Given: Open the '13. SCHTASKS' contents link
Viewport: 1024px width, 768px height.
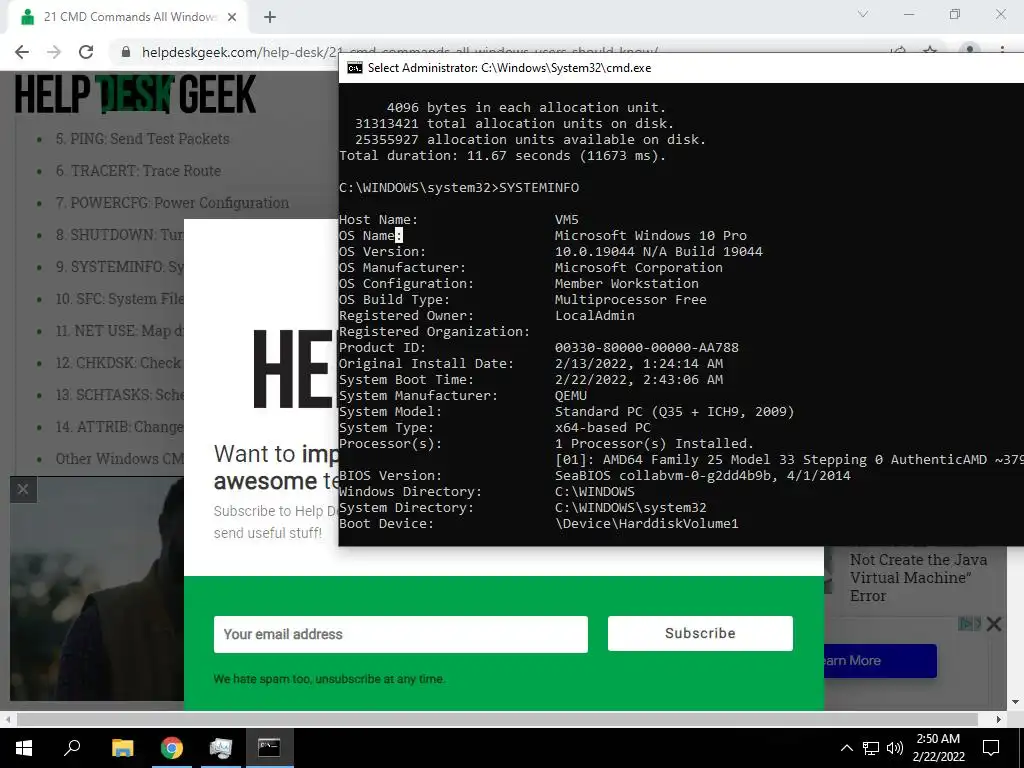Looking at the screenshot, I should tap(120, 394).
